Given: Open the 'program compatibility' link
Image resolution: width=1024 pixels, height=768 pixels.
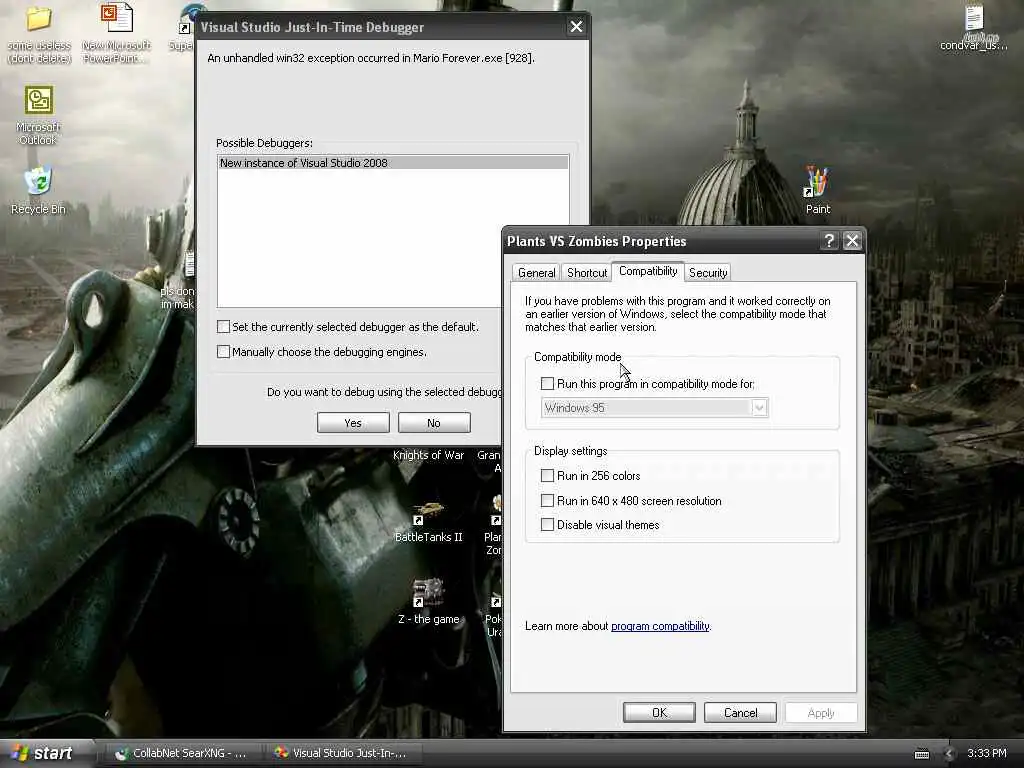Looking at the screenshot, I should (x=660, y=626).
